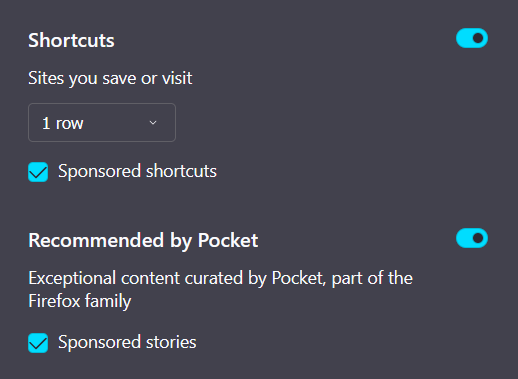
Task: Click the cyan track of the Shortcuts switch
Action: 463,38
